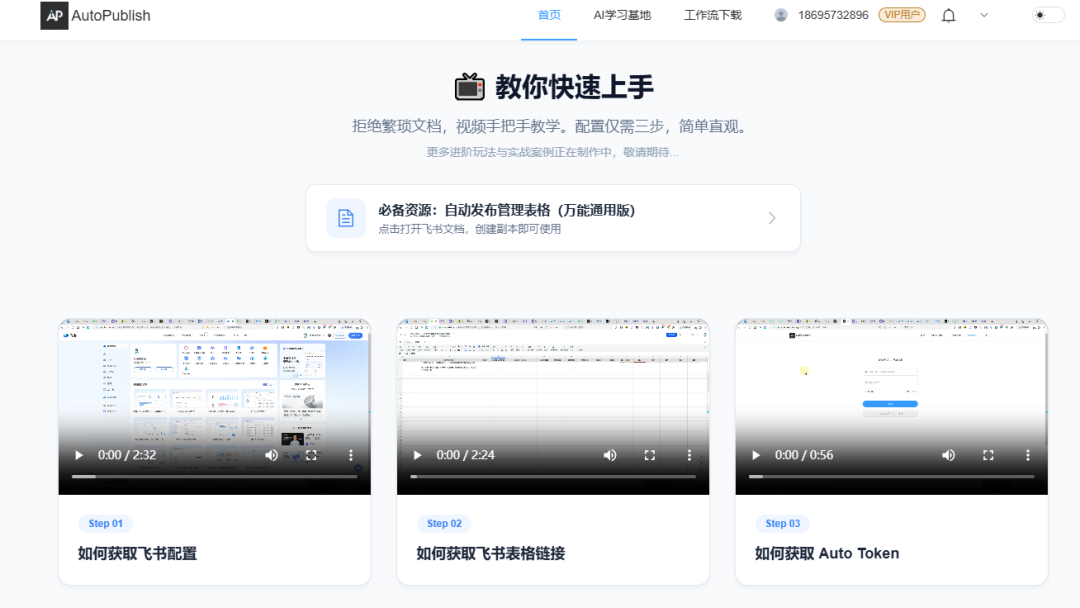Open more options on the Step 02 video

click(689, 455)
